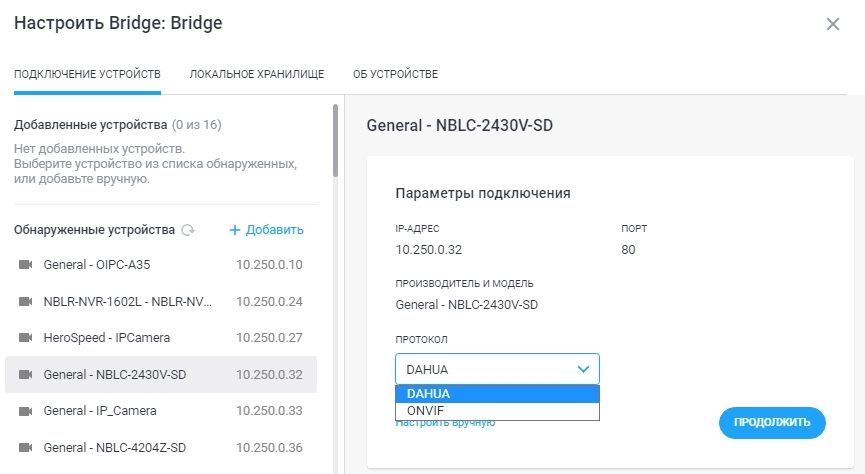The image size is (865, 474).
Task: Select device General - NBLC-4204Z-SD
Action: point(161,448)
